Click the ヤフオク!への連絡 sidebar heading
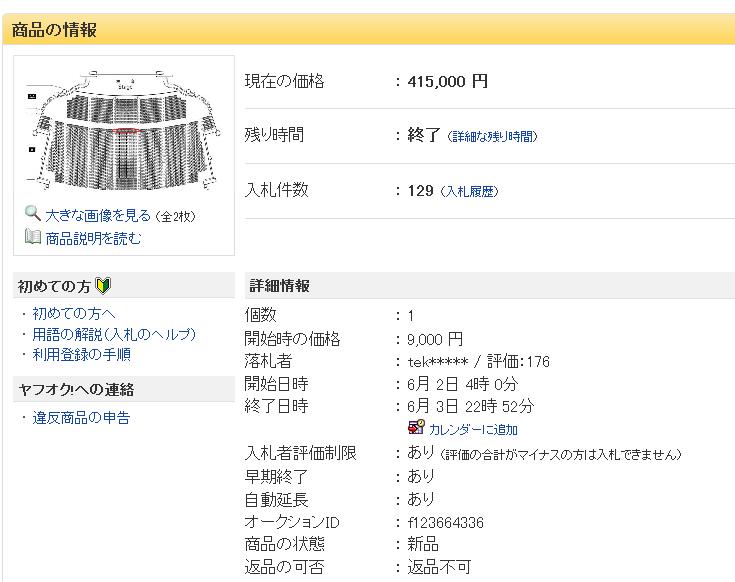This screenshot has width=735, height=582. point(76,389)
